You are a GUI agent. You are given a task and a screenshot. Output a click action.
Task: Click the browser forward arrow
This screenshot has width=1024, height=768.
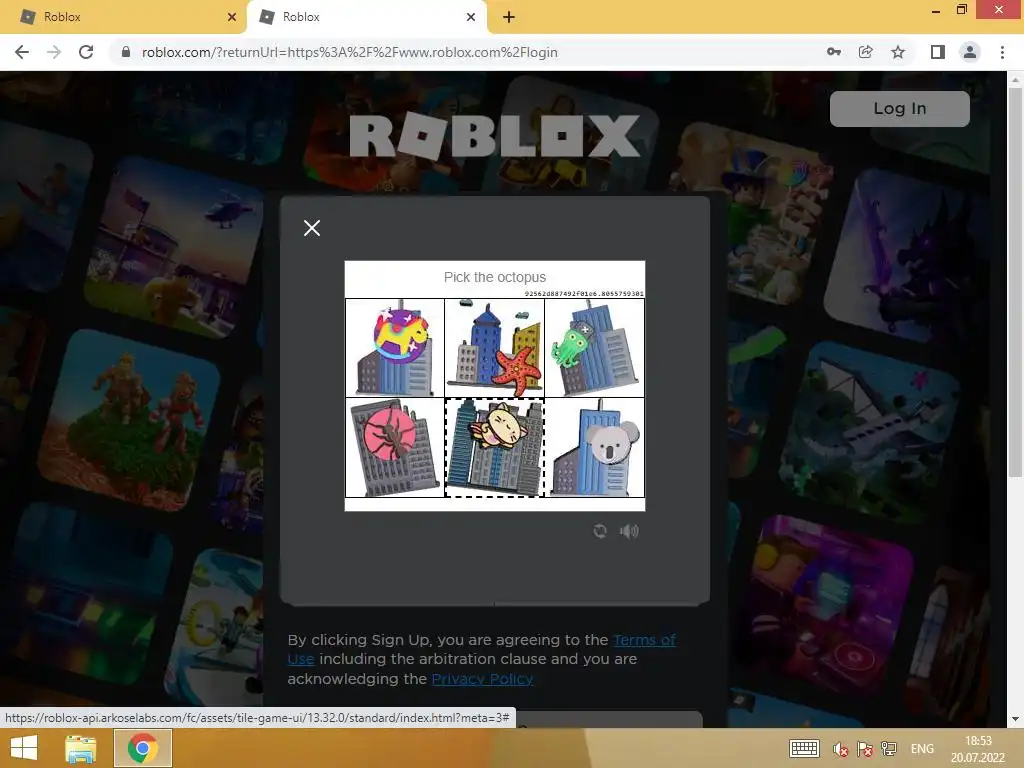point(54,52)
